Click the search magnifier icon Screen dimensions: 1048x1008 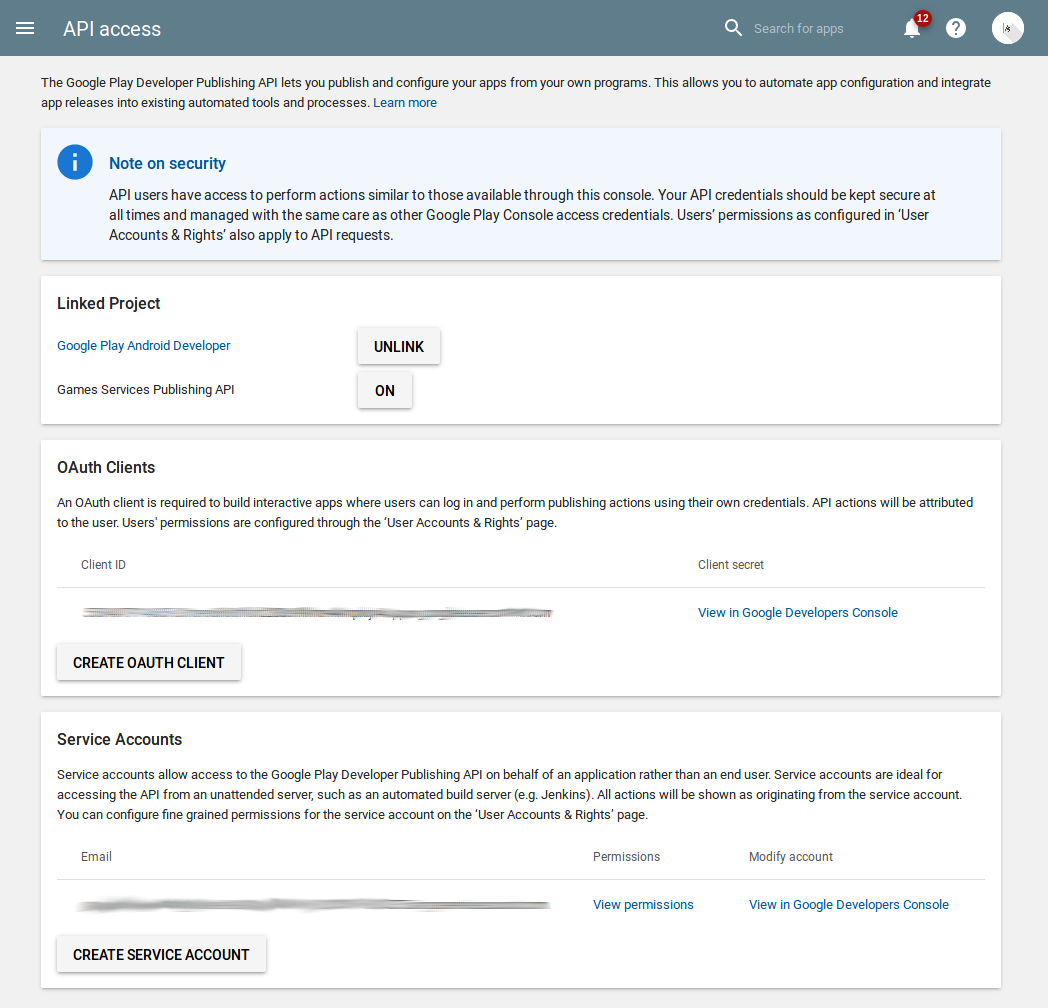[x=734, y=28]
